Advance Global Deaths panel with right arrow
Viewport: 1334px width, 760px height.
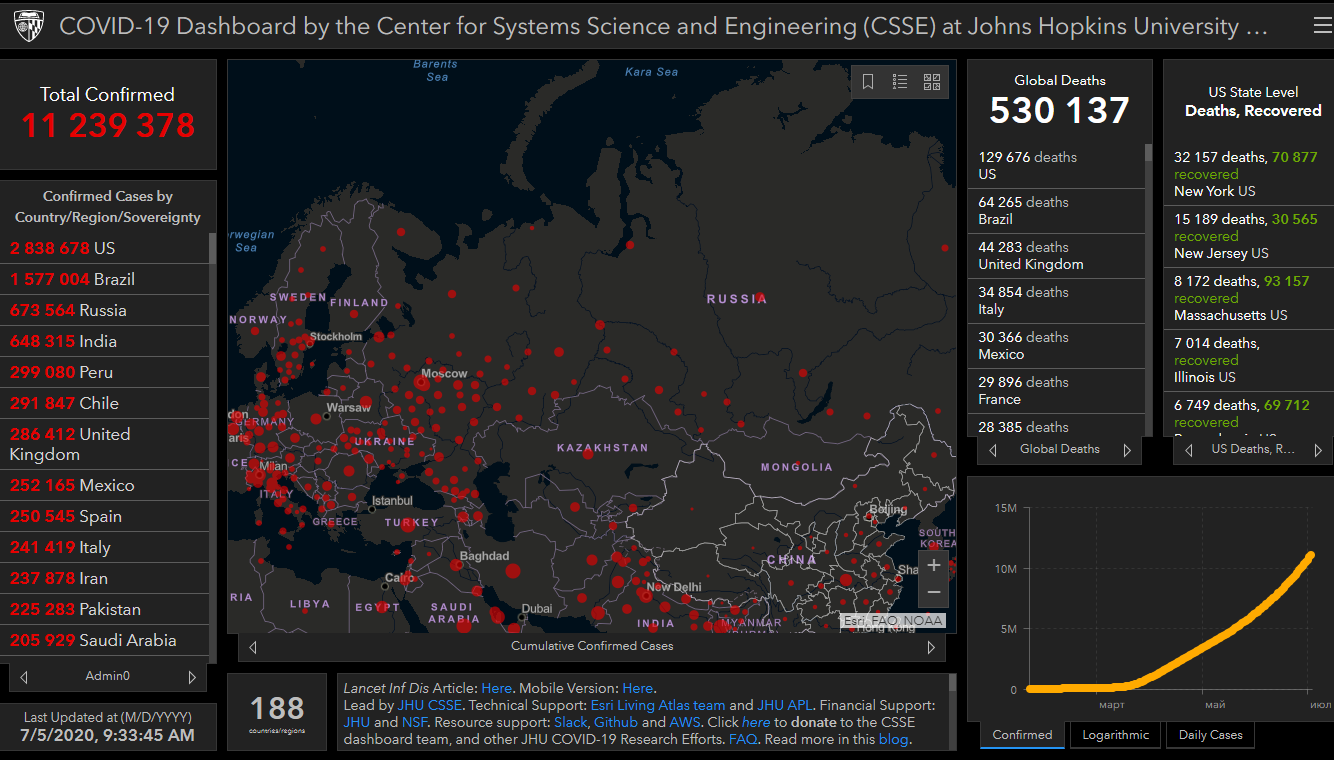pyautogui.click(x=1127, y=450)
